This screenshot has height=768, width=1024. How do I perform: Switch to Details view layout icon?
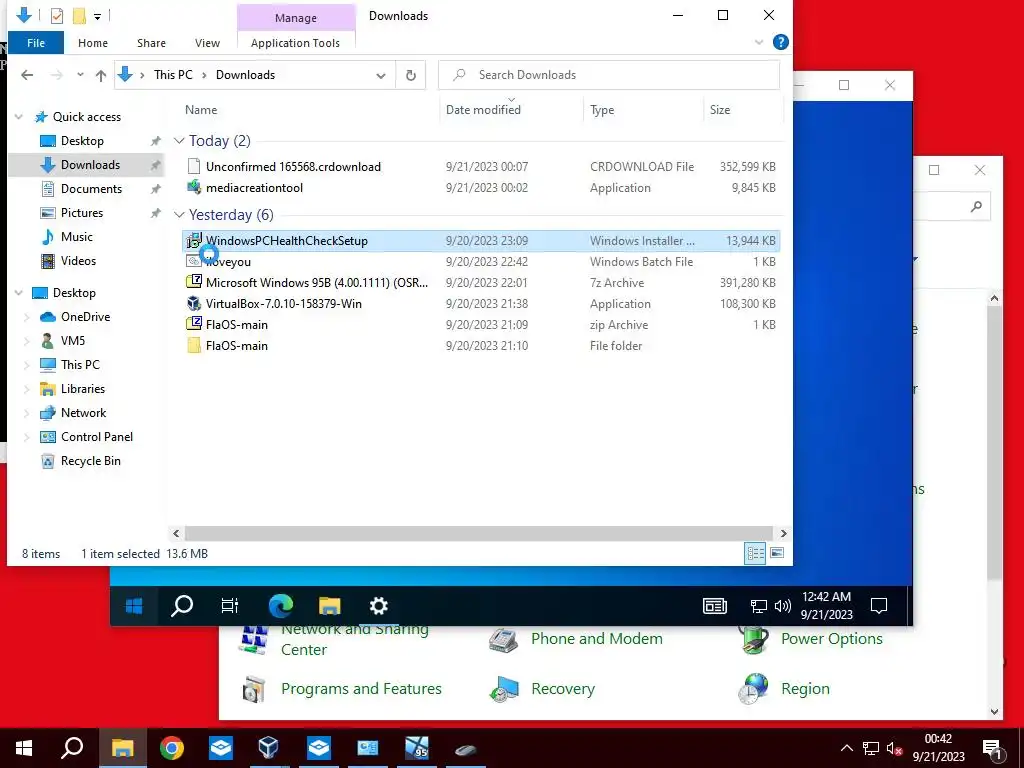pos(755,553)
